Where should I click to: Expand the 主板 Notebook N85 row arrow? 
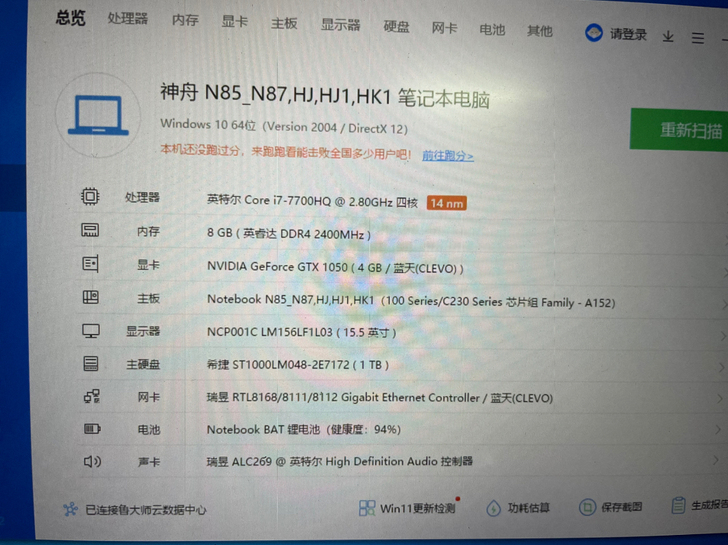coord(724,305)
